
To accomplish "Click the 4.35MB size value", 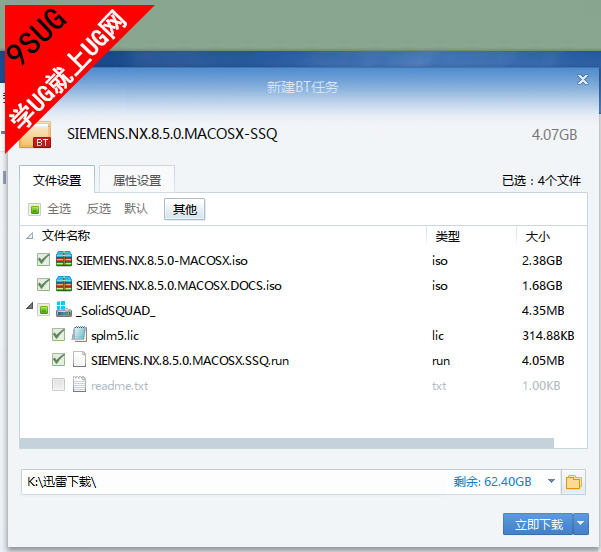I will click(x=543, y=310).
